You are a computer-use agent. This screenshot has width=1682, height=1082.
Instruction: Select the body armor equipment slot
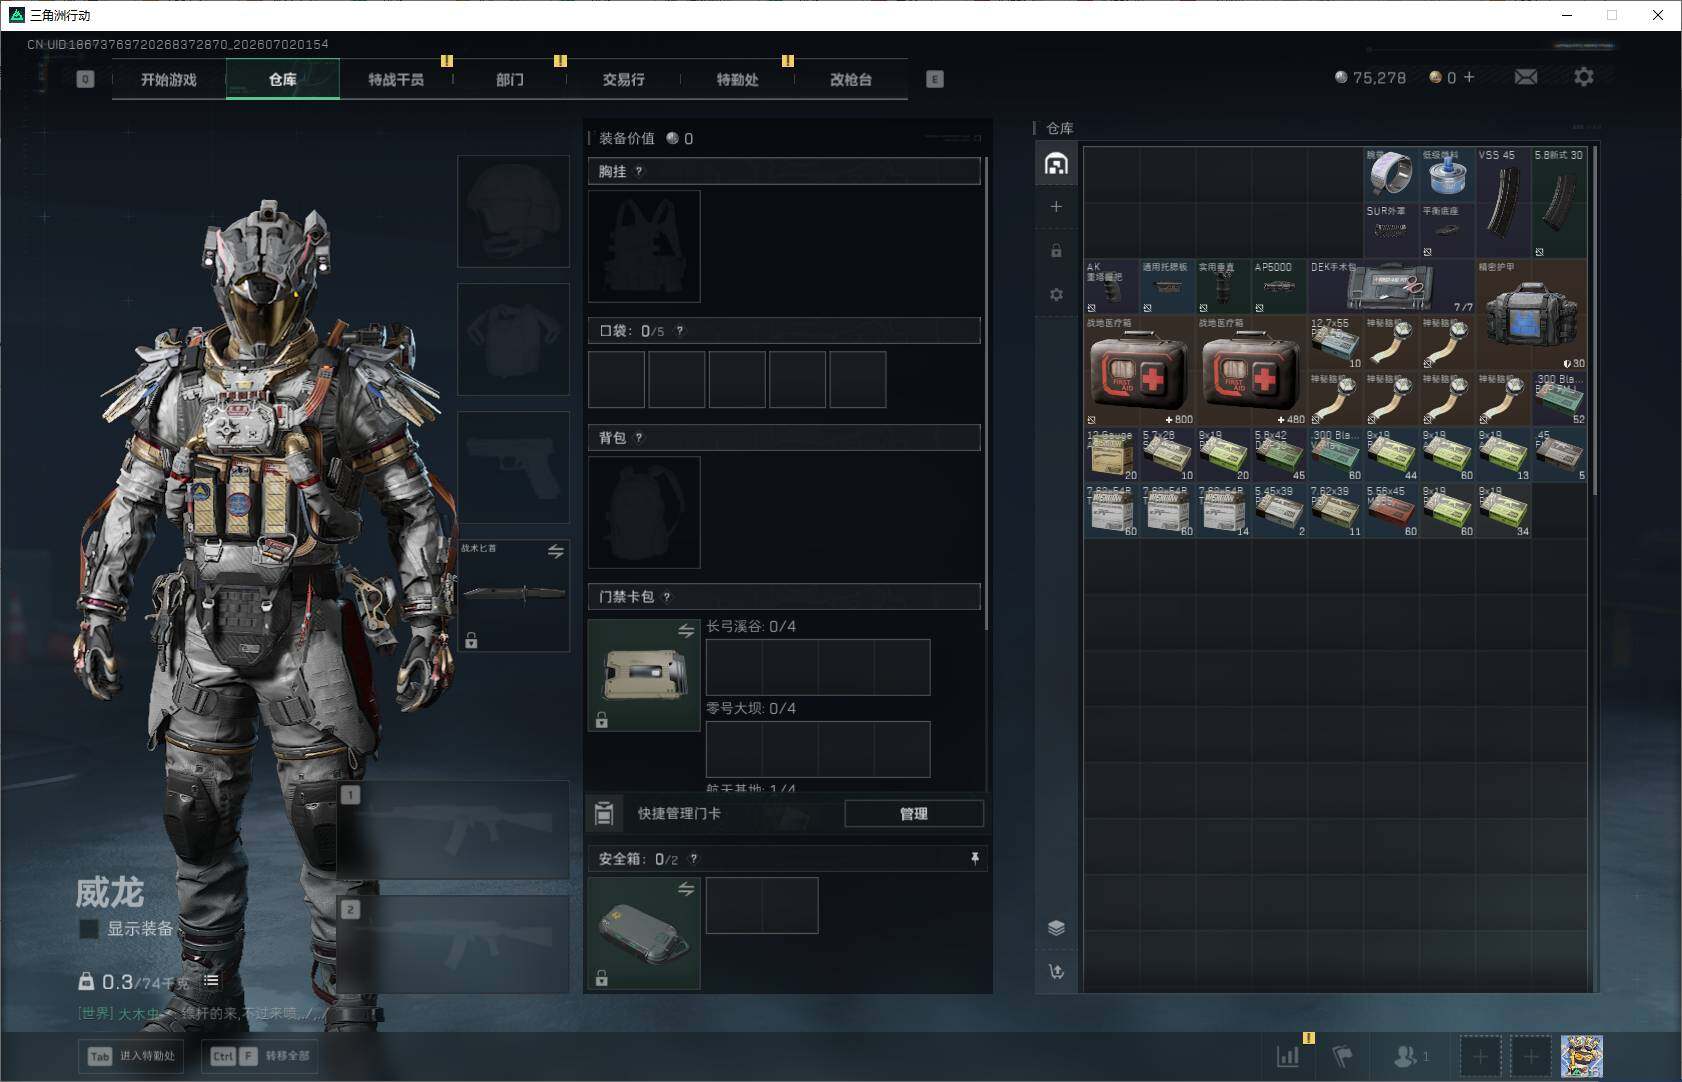513,339
